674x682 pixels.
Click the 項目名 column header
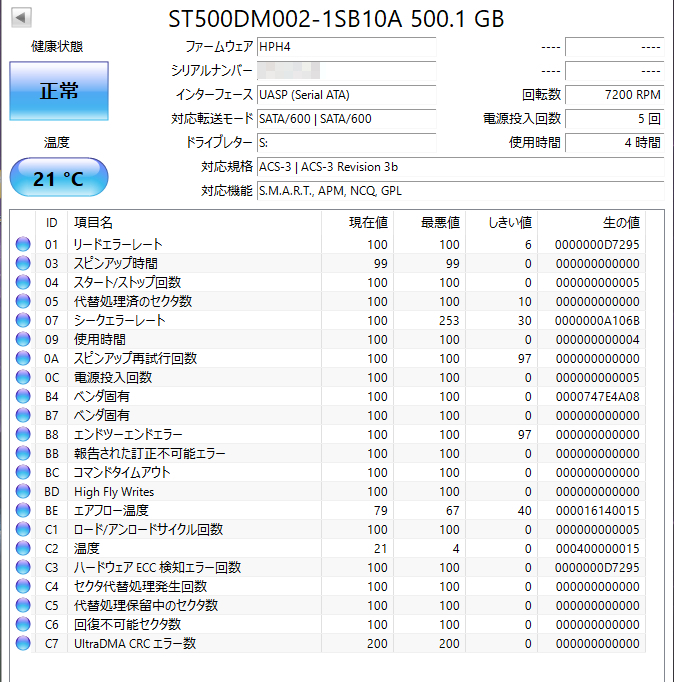click(x=194, y=223)
